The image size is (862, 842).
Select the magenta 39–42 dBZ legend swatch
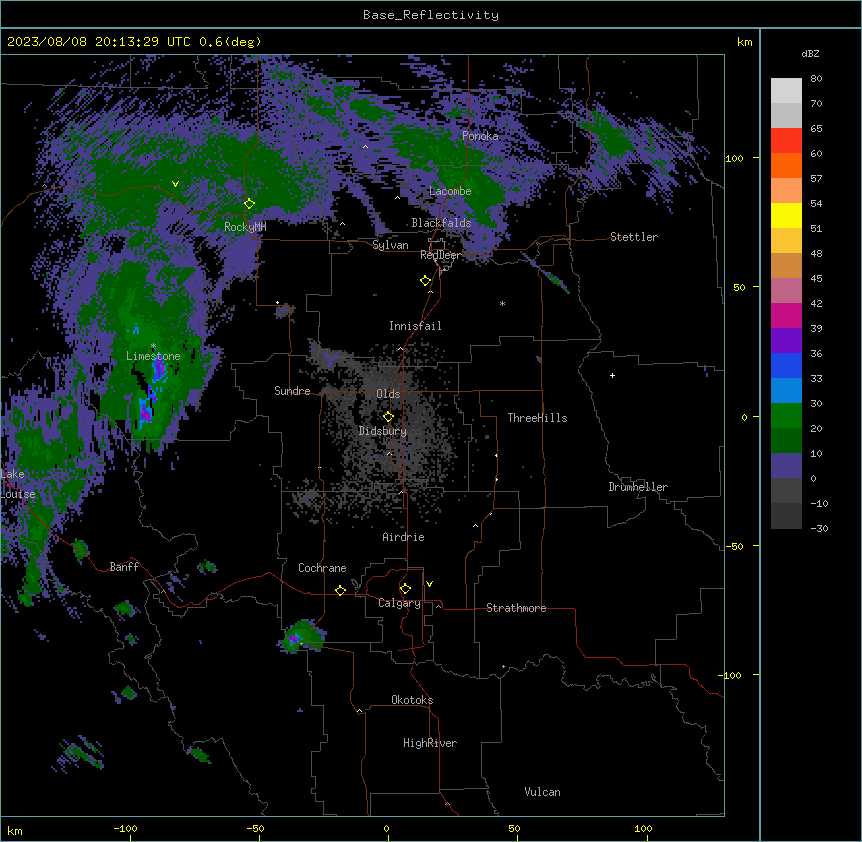(x=786, y=315)
